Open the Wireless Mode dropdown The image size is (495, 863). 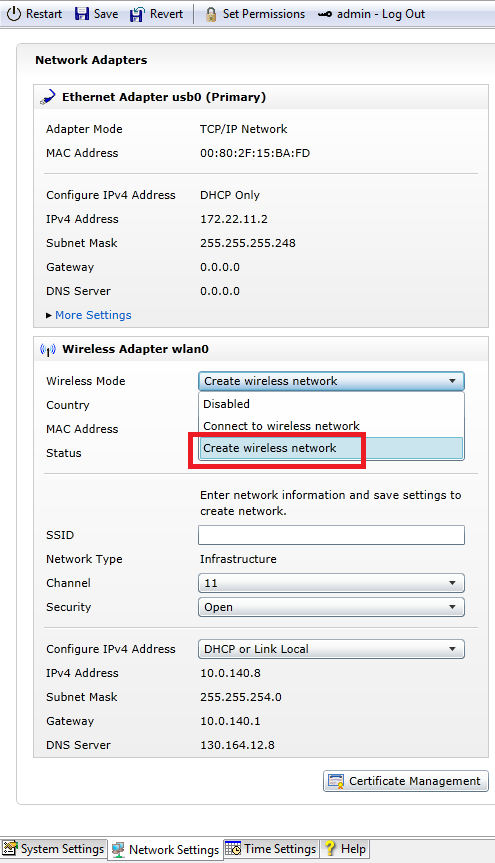[331, 381]
